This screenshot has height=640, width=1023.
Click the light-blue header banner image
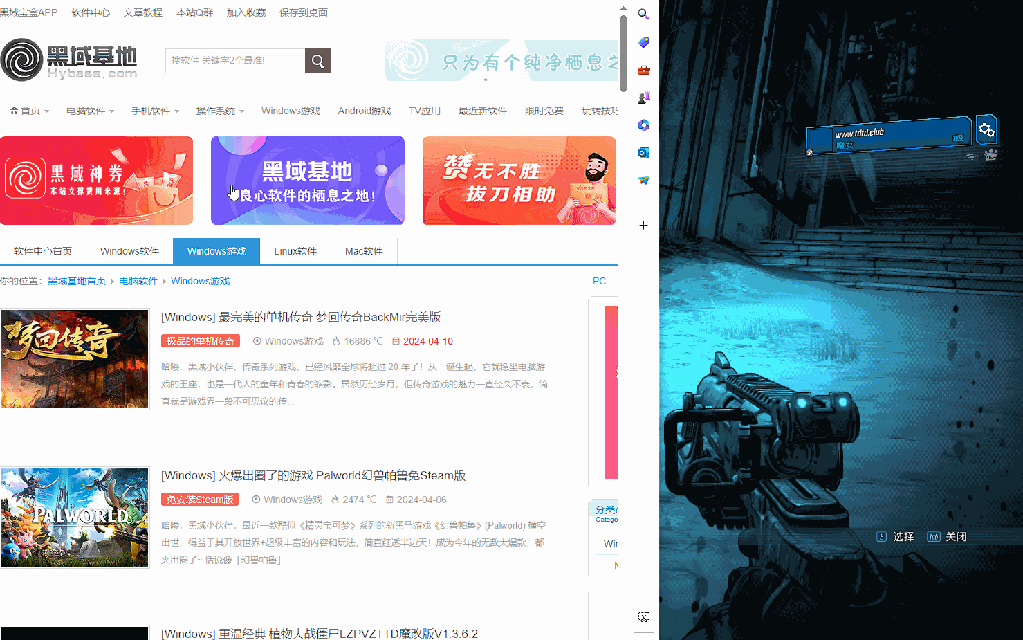[x=501, y=61]
